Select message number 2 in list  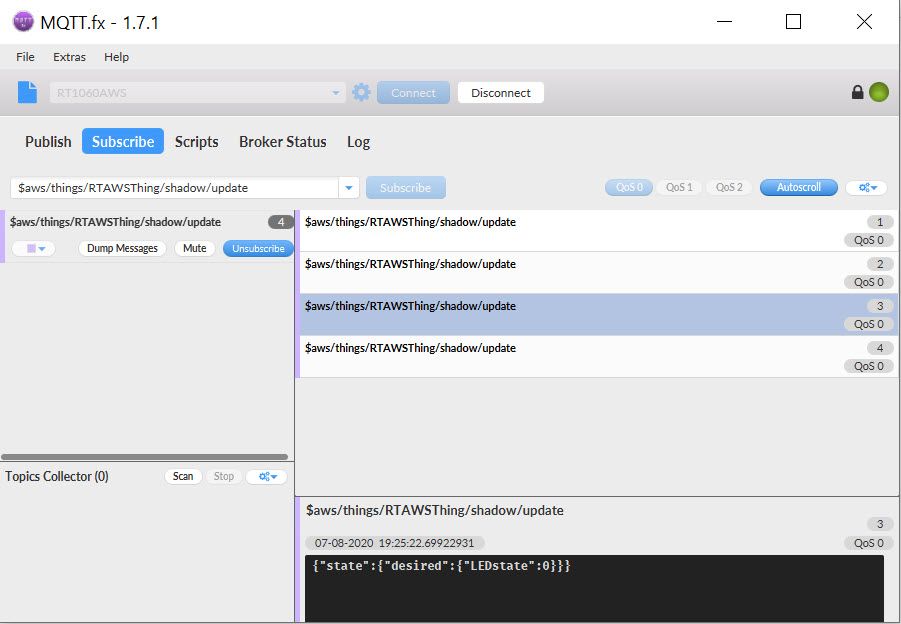click(598, 272)
